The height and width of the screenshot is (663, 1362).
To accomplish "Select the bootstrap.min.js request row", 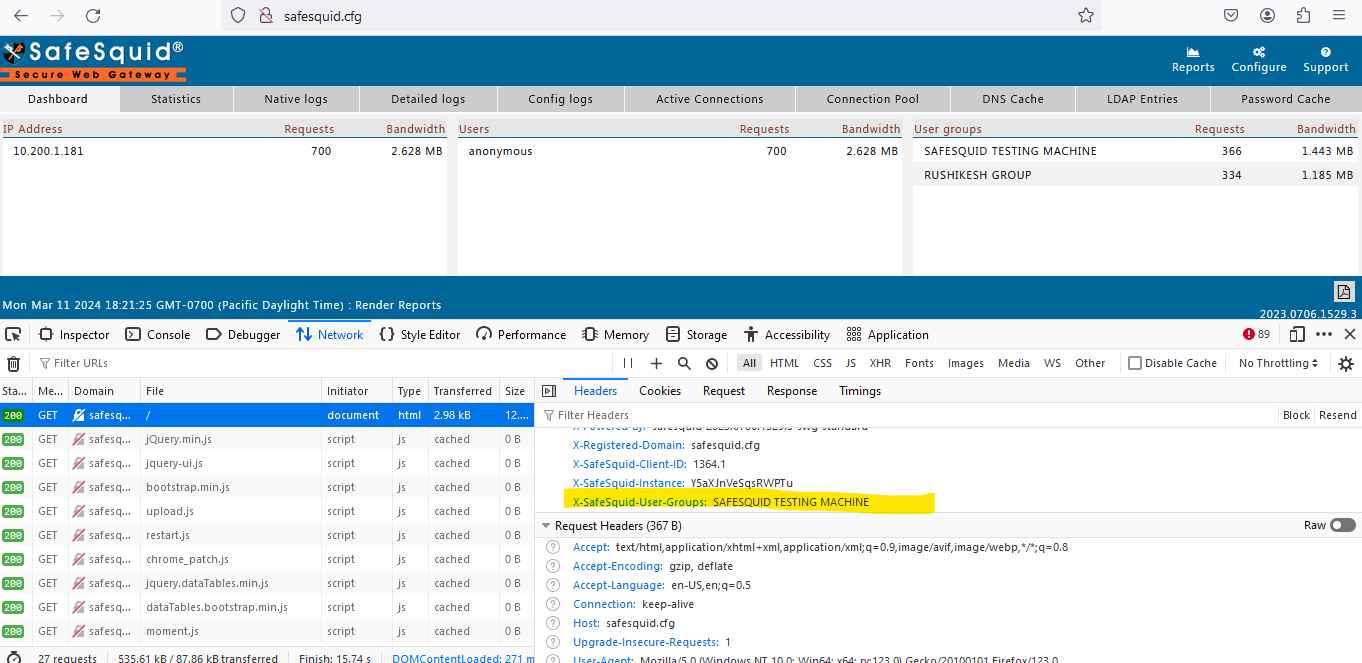I will click(x=267, y=487).
